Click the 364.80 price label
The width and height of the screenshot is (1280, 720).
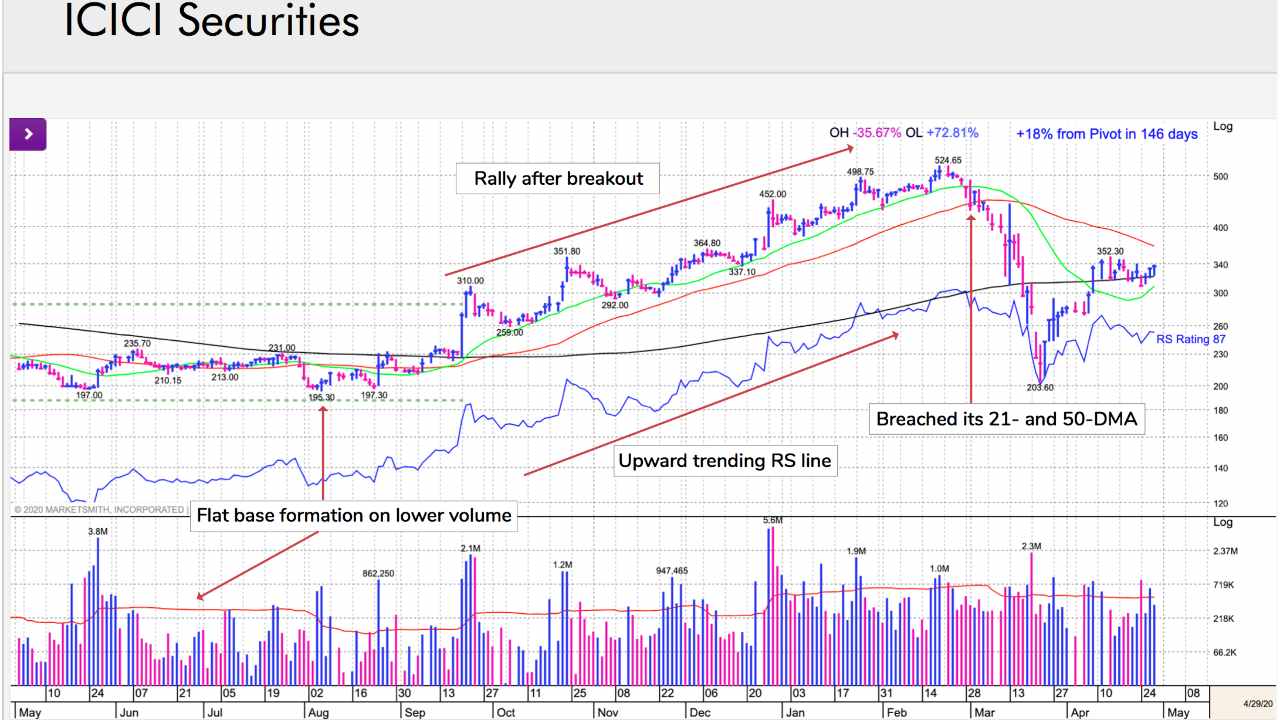point(706,243)
